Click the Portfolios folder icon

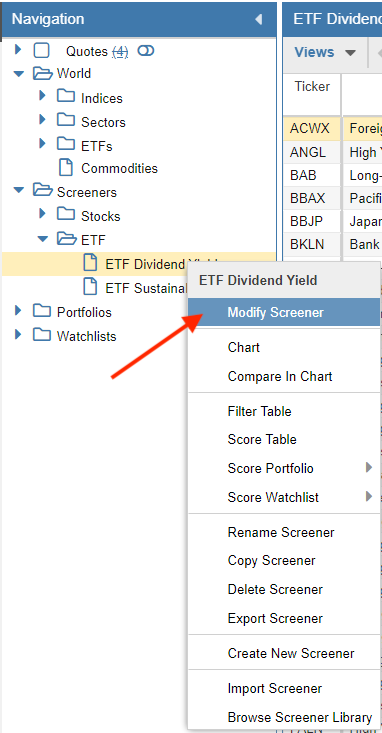pos(42,311)
